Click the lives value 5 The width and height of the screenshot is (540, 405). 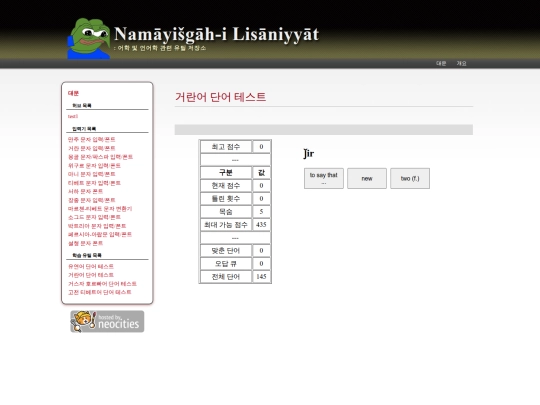pos(261,211)
